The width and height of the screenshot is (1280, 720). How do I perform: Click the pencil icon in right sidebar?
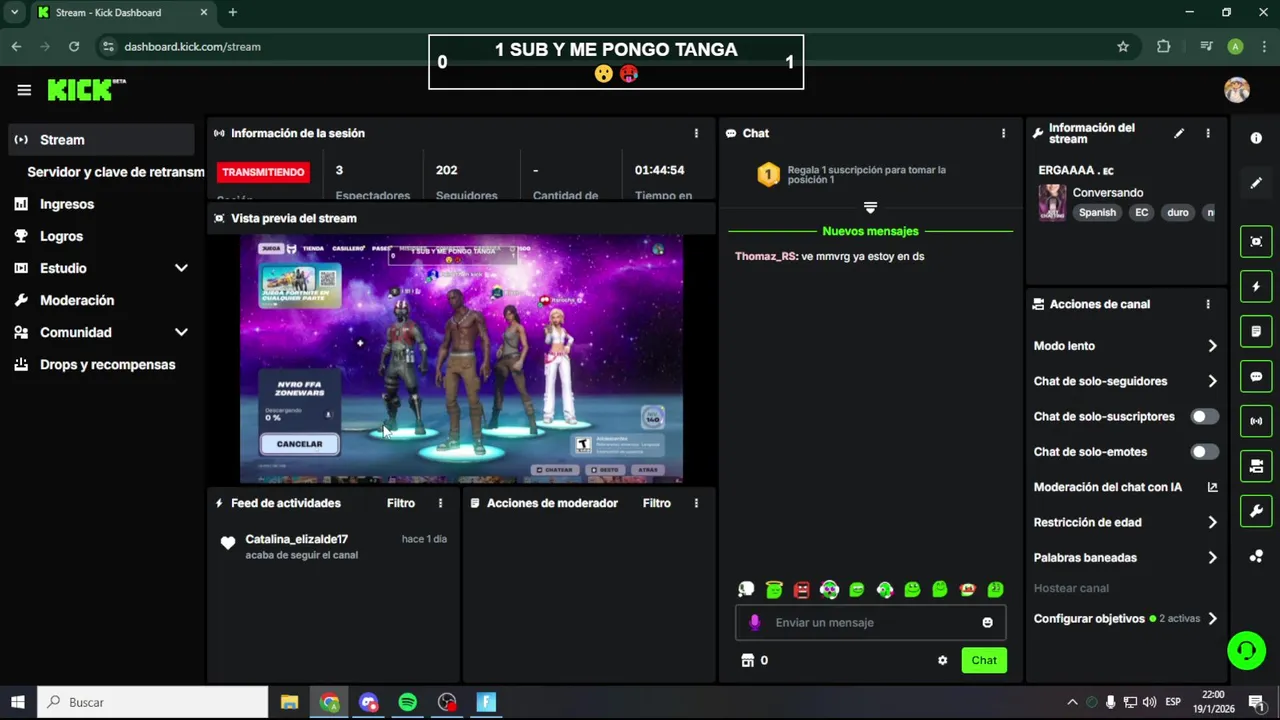(x=1256, y=183)
